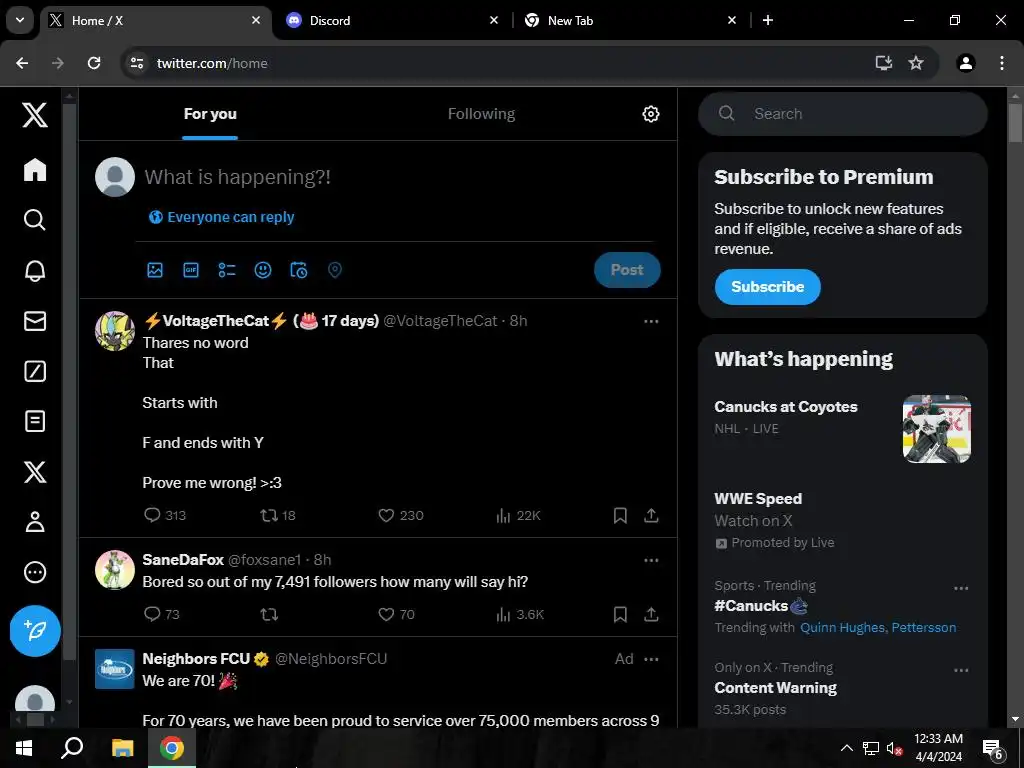
Task: Reply to SaneDaFox post with 73 replies
Action: click(161, 614)
